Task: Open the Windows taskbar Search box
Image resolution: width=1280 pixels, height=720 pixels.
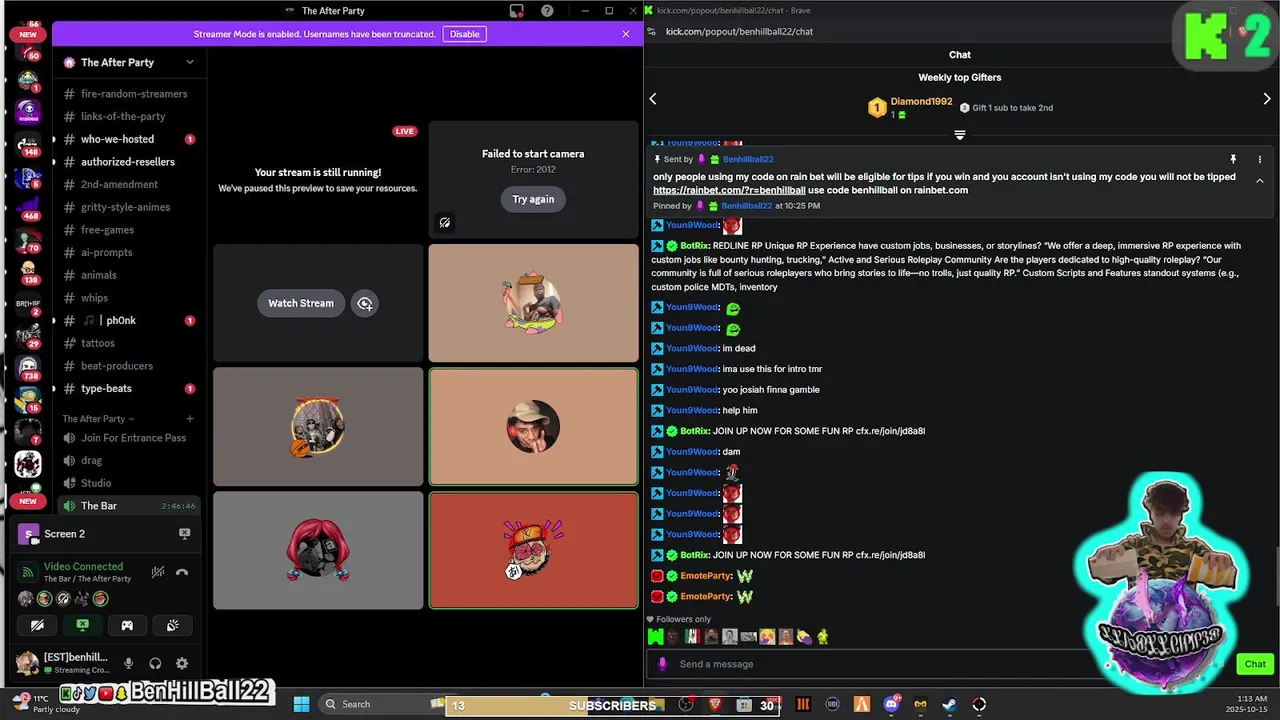Action: pos(380,704)
